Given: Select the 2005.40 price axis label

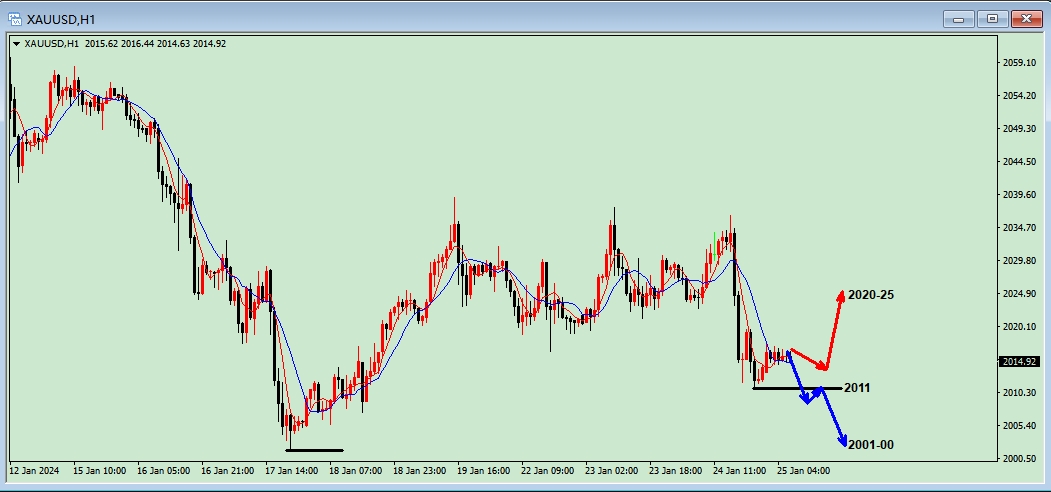Looking at the screenshot, I should click(1020, 425).
